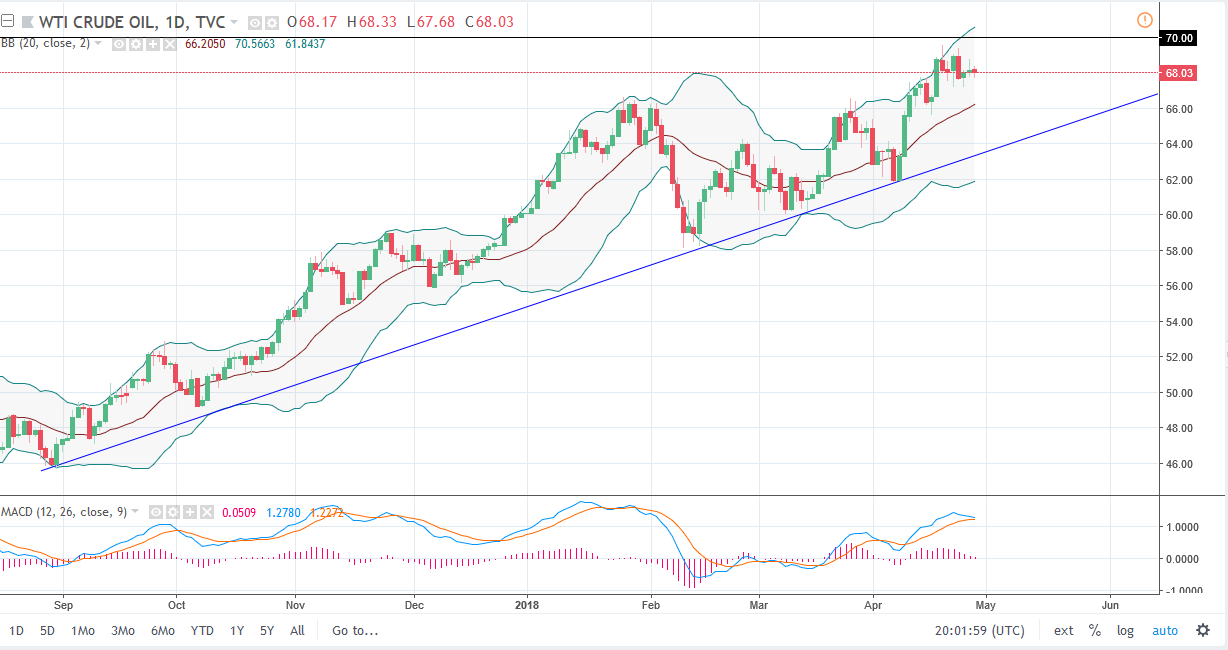Click the alert clock icon at top right
Viewport: 1228px width, 650px height.
1144,19
